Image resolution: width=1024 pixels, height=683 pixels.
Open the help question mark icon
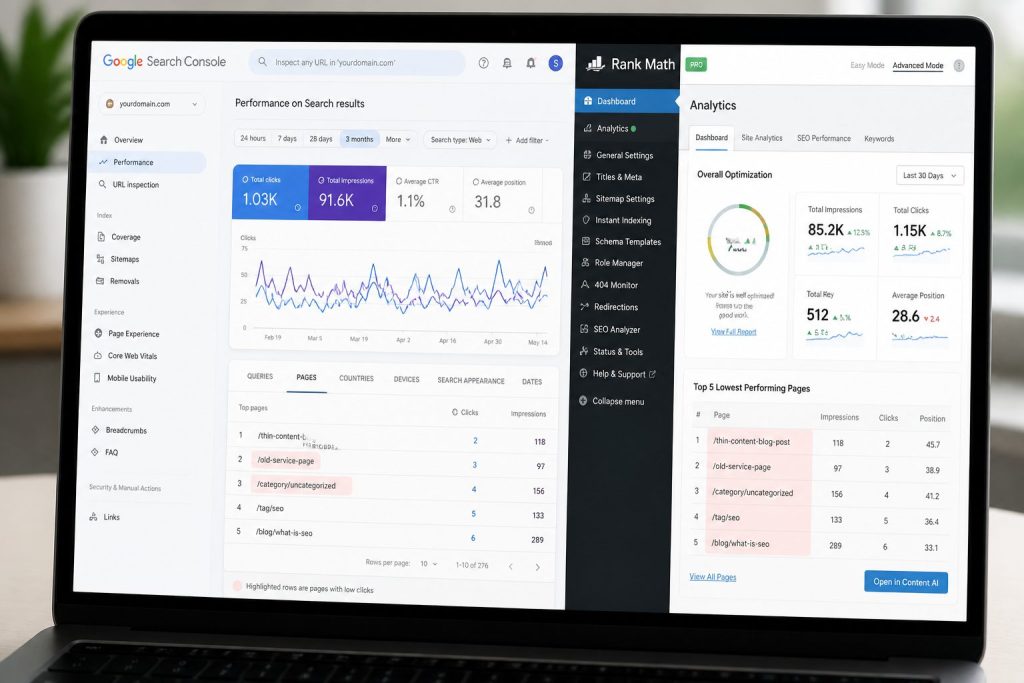coord(483,63)
